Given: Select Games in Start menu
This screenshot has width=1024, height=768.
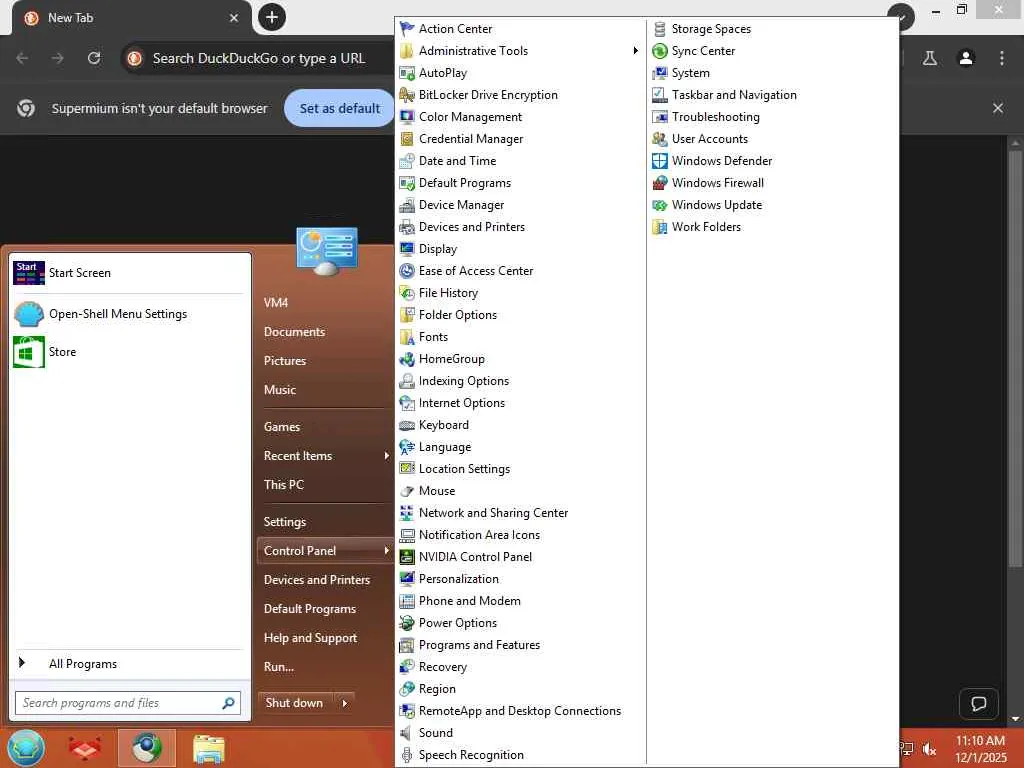Looking at the screenshot, I should click(282, 426).
